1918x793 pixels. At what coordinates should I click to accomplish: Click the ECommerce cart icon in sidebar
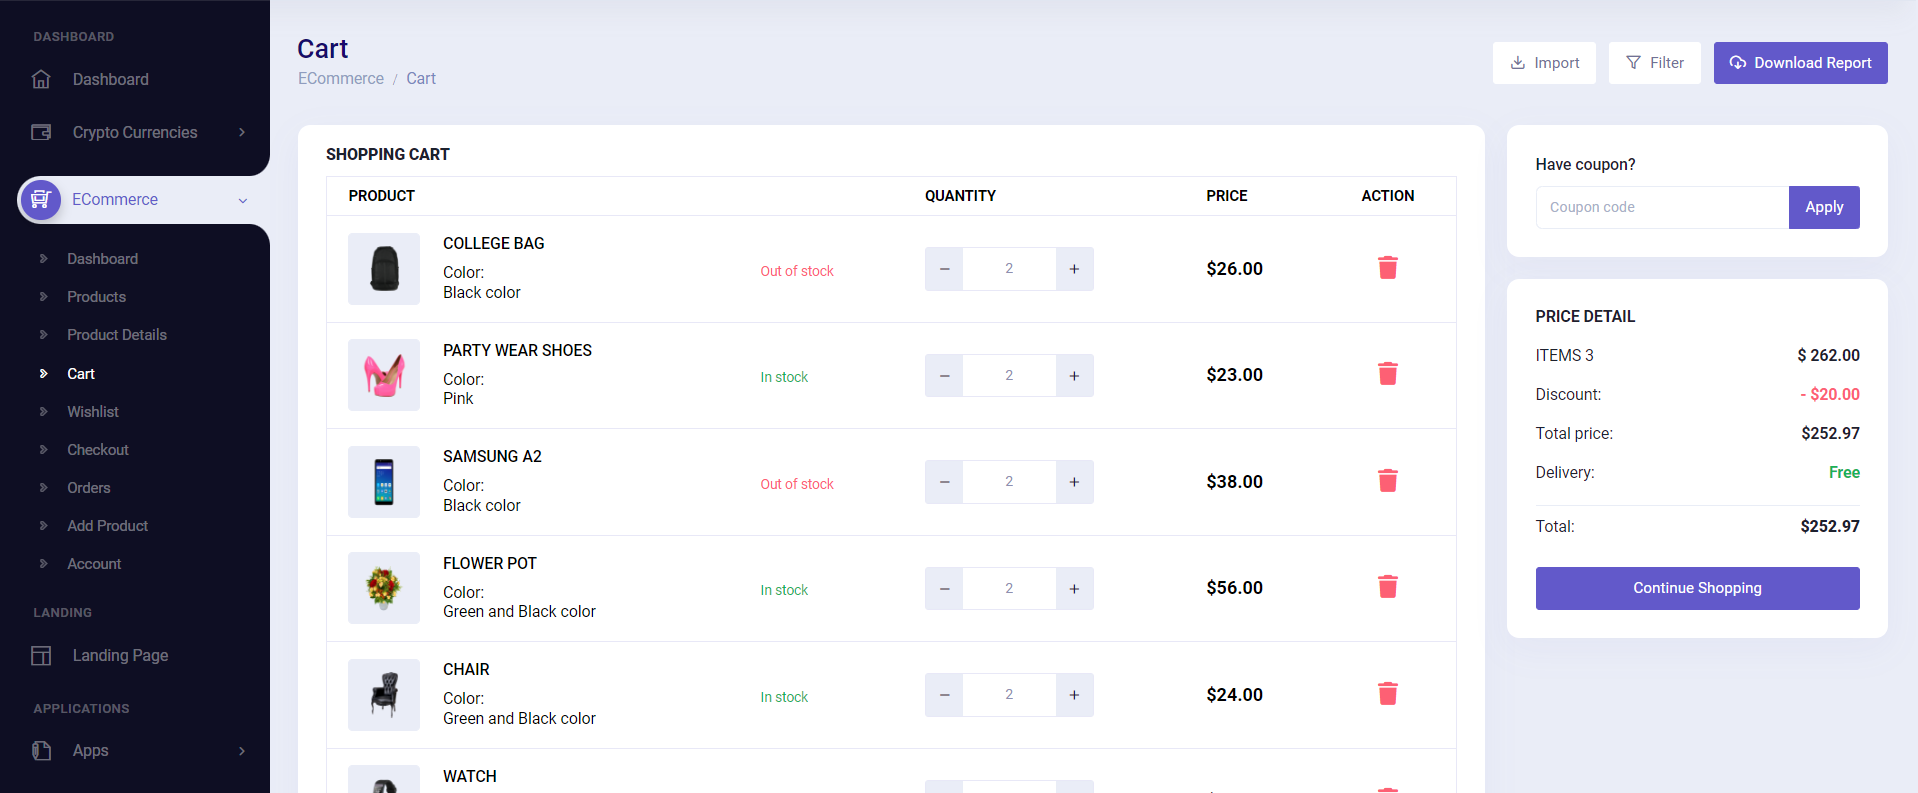point(41,200)
